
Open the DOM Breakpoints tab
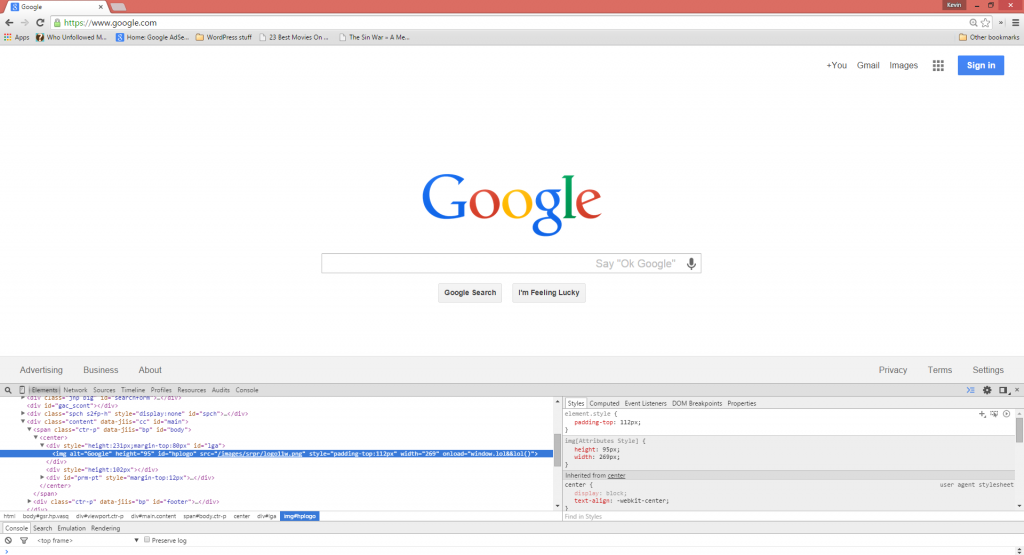tap(697, 404)
